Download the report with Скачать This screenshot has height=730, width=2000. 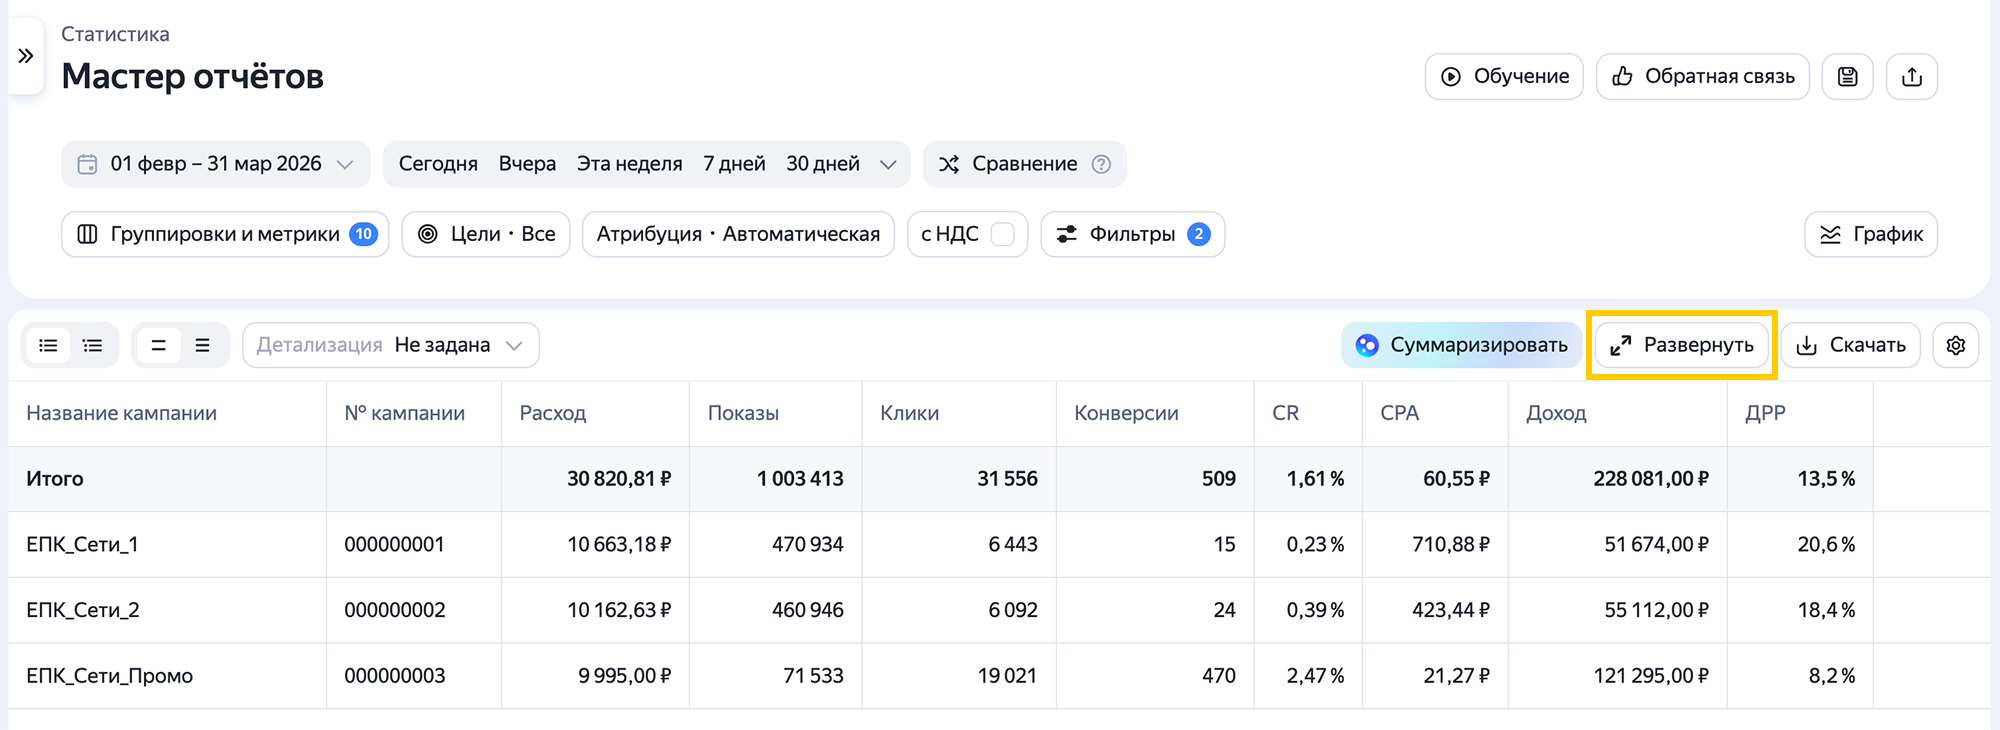(1851, 345)
